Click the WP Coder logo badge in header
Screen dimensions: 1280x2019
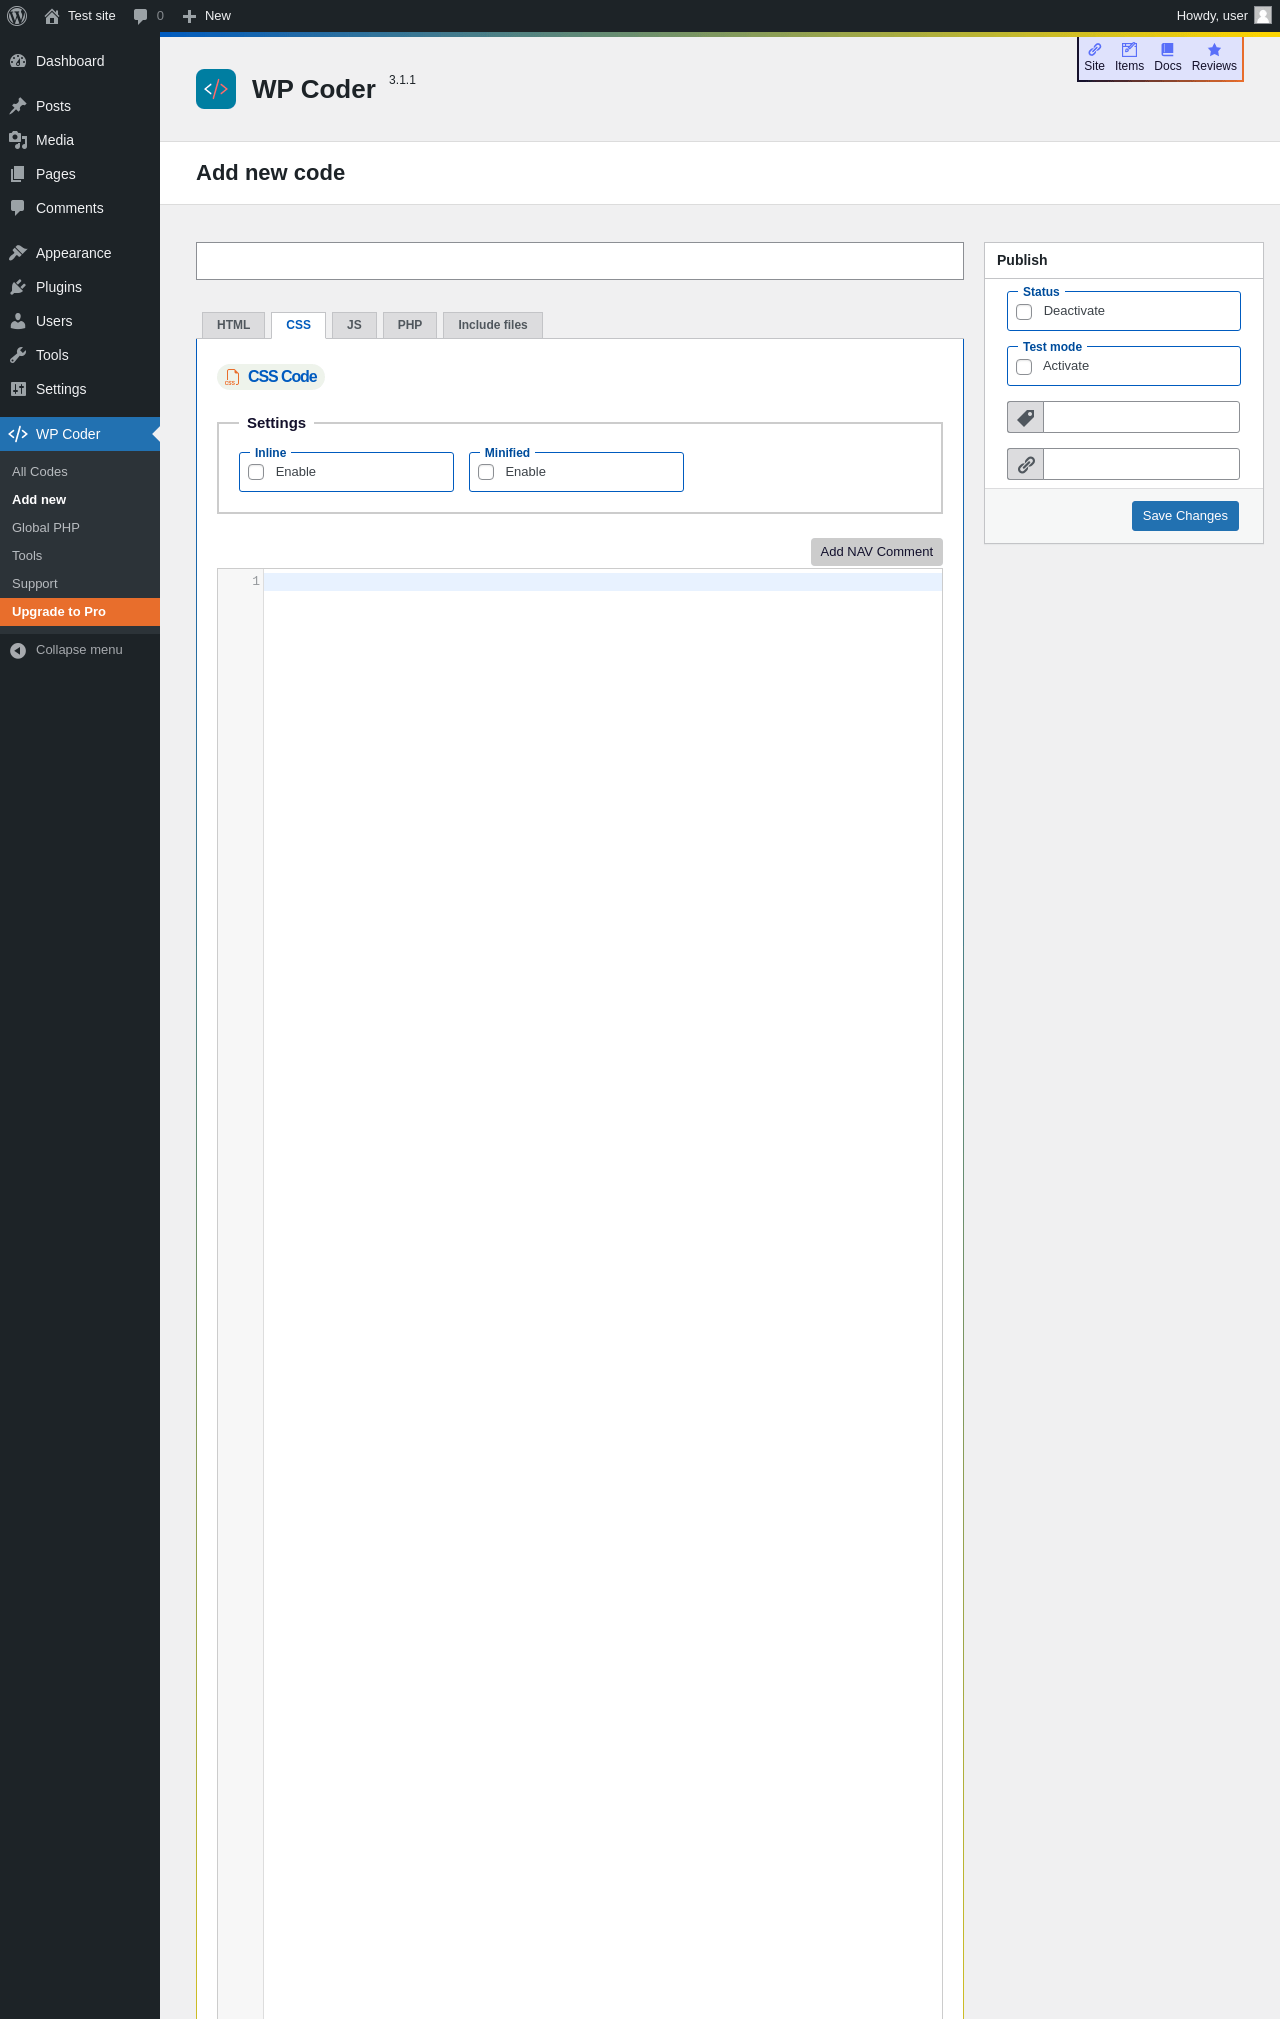(216, 89)
